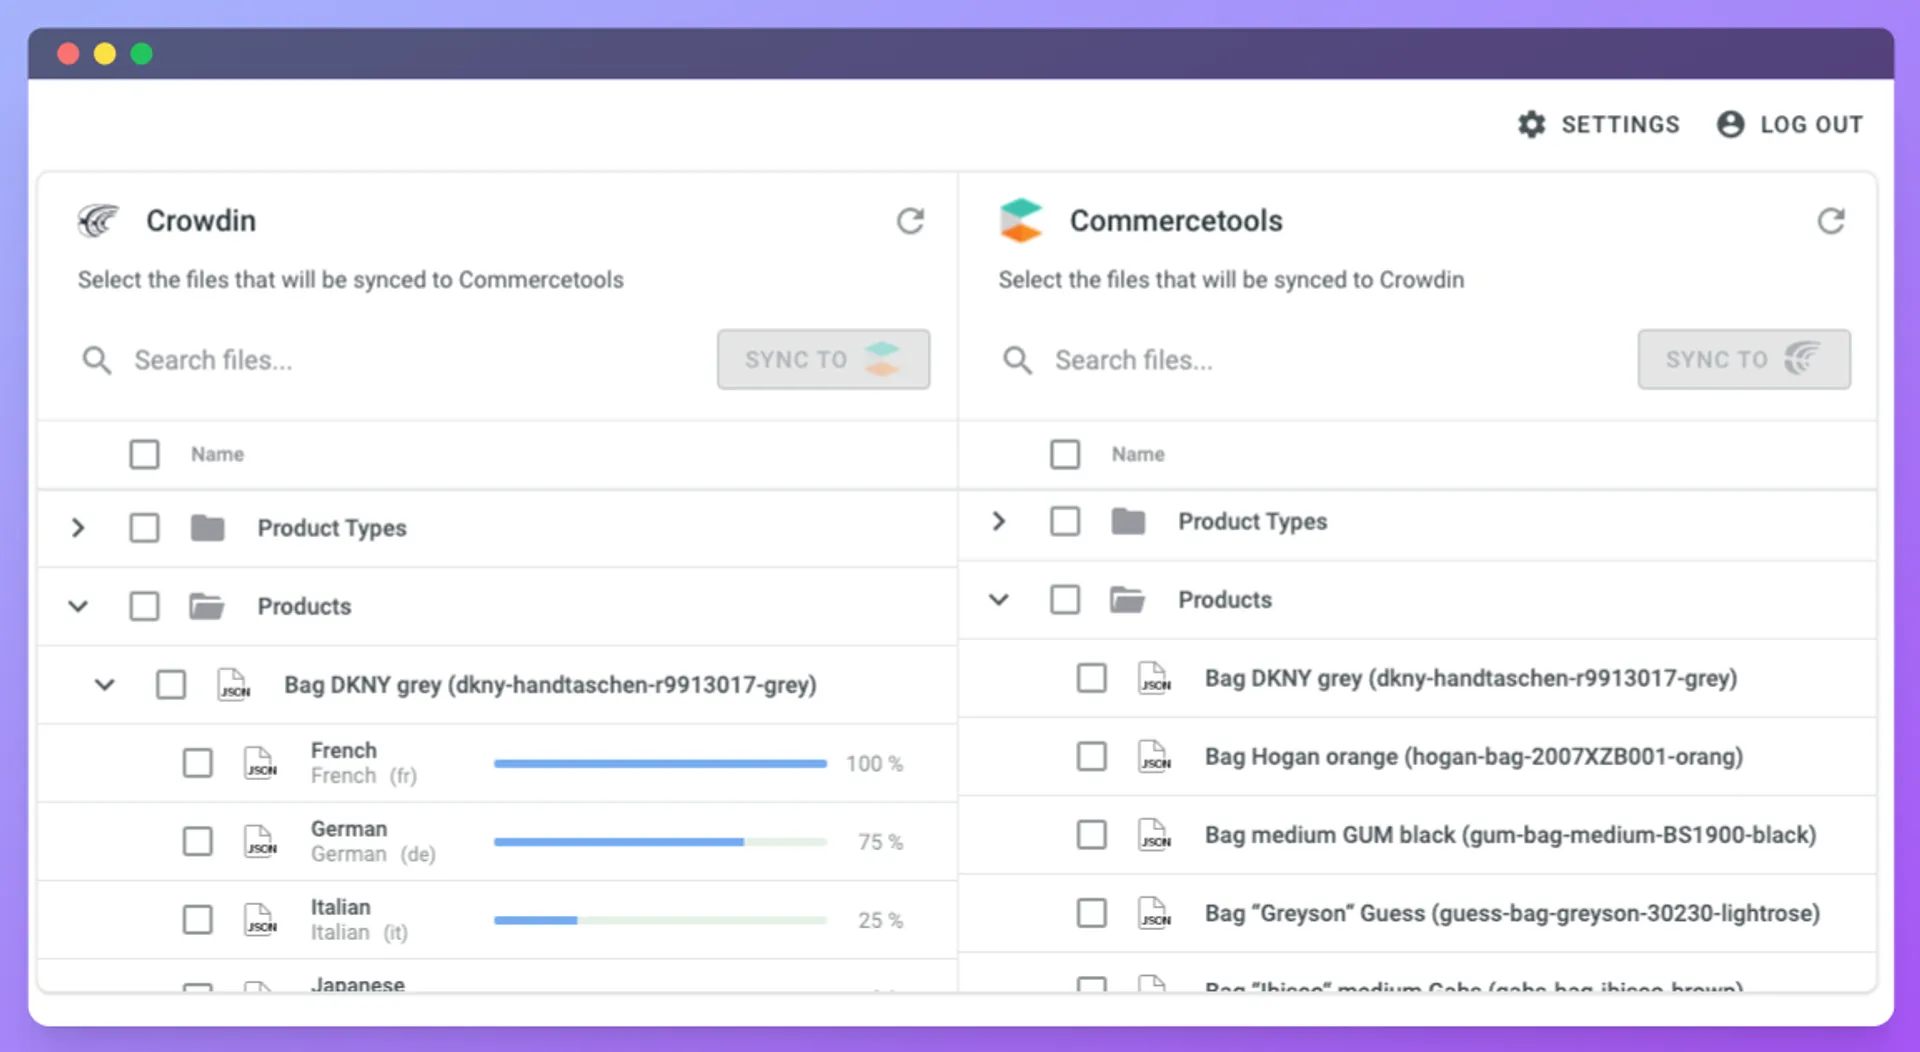Click Sync To Crowdin button

pyautogui.click(x=1744, y=359)
